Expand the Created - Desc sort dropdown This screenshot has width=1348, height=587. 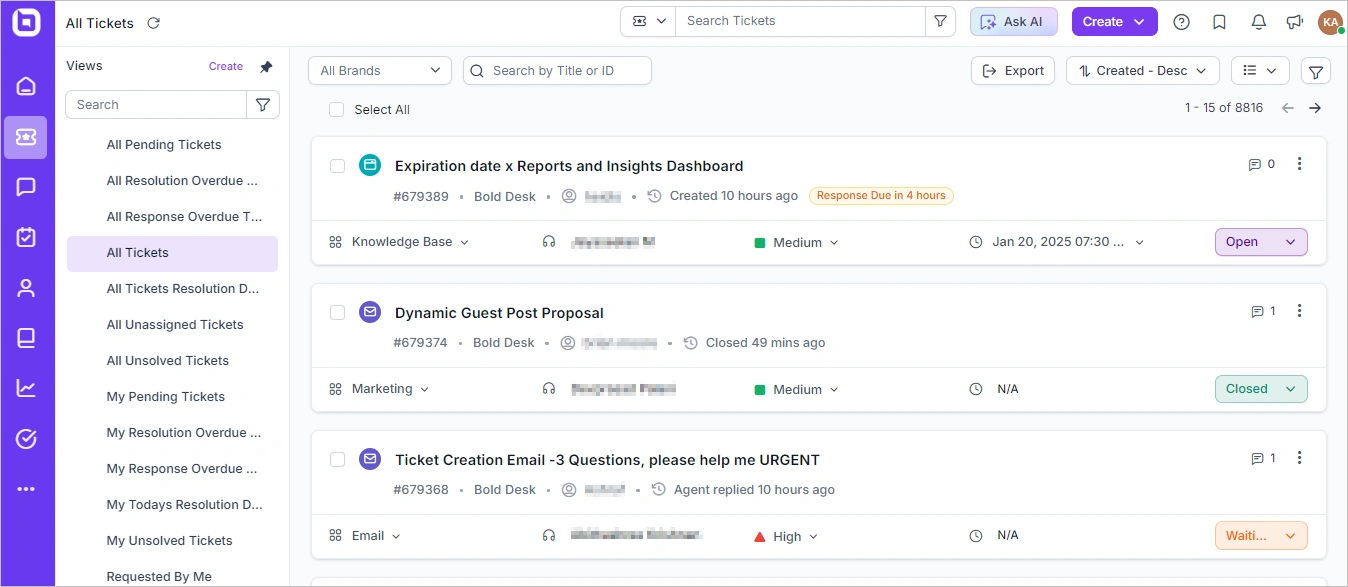tap(1142, 71)
